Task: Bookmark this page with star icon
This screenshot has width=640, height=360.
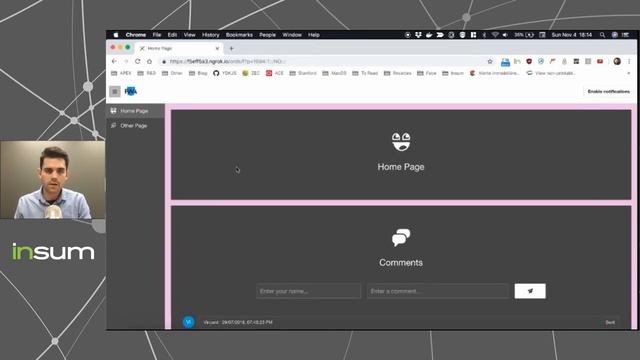Action: [490, 61]
